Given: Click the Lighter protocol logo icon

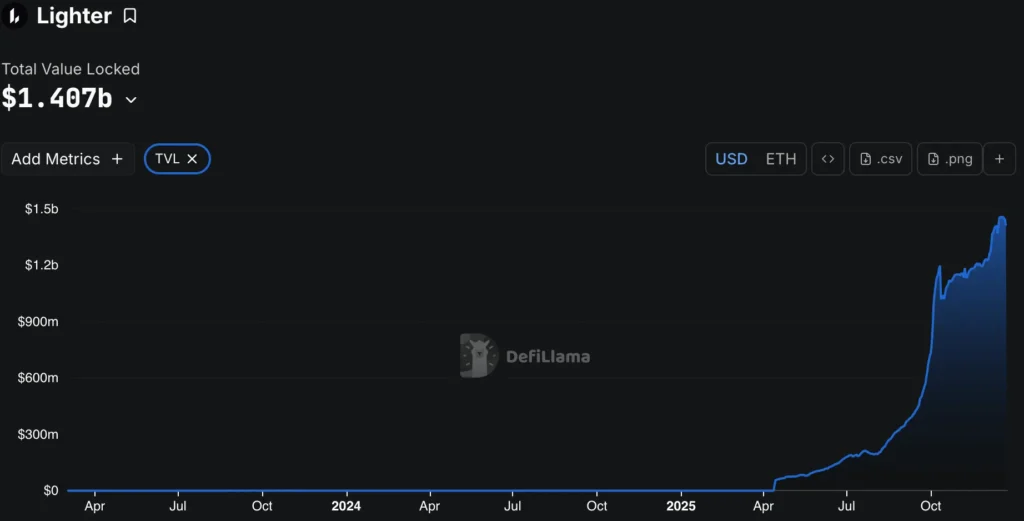Looking at the screenshot, I should tap(14, 15).
